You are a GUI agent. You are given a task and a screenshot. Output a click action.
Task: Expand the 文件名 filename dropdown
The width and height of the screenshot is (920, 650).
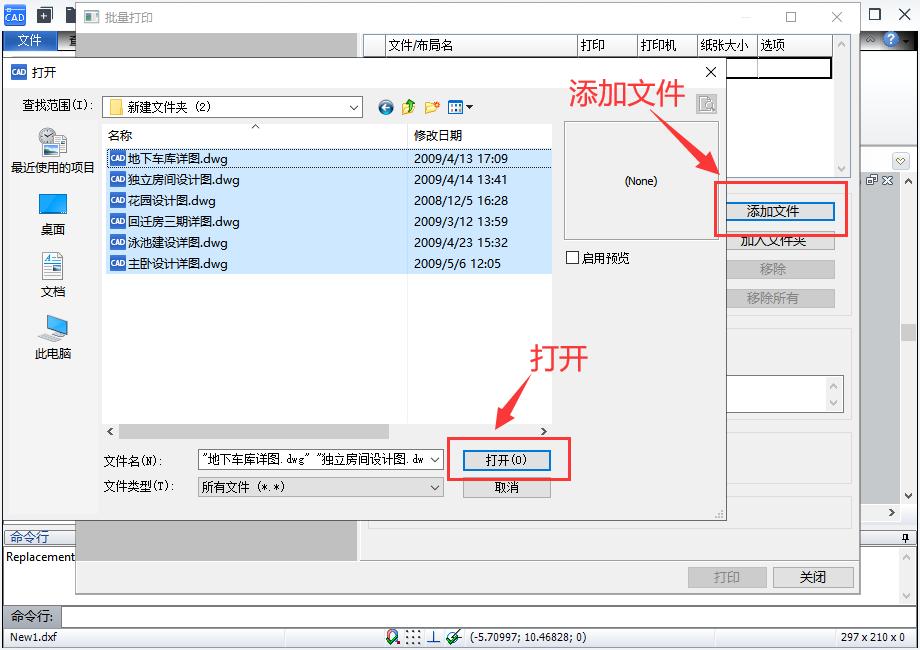click(434, 460)
